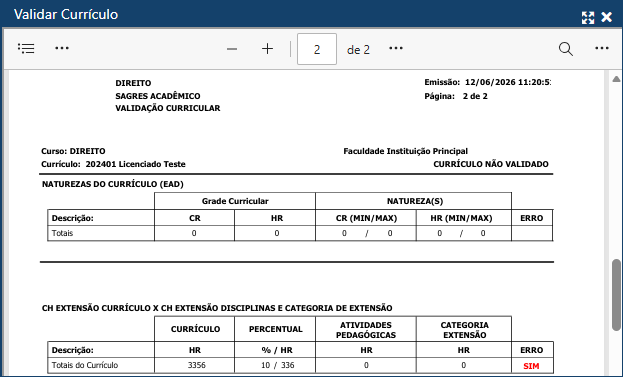Image resolution: width=623 pixels, height=377 pixels.
Task: Close the Validar Currículo dialog
Action: pyautogui.click(x=607, y=17)
